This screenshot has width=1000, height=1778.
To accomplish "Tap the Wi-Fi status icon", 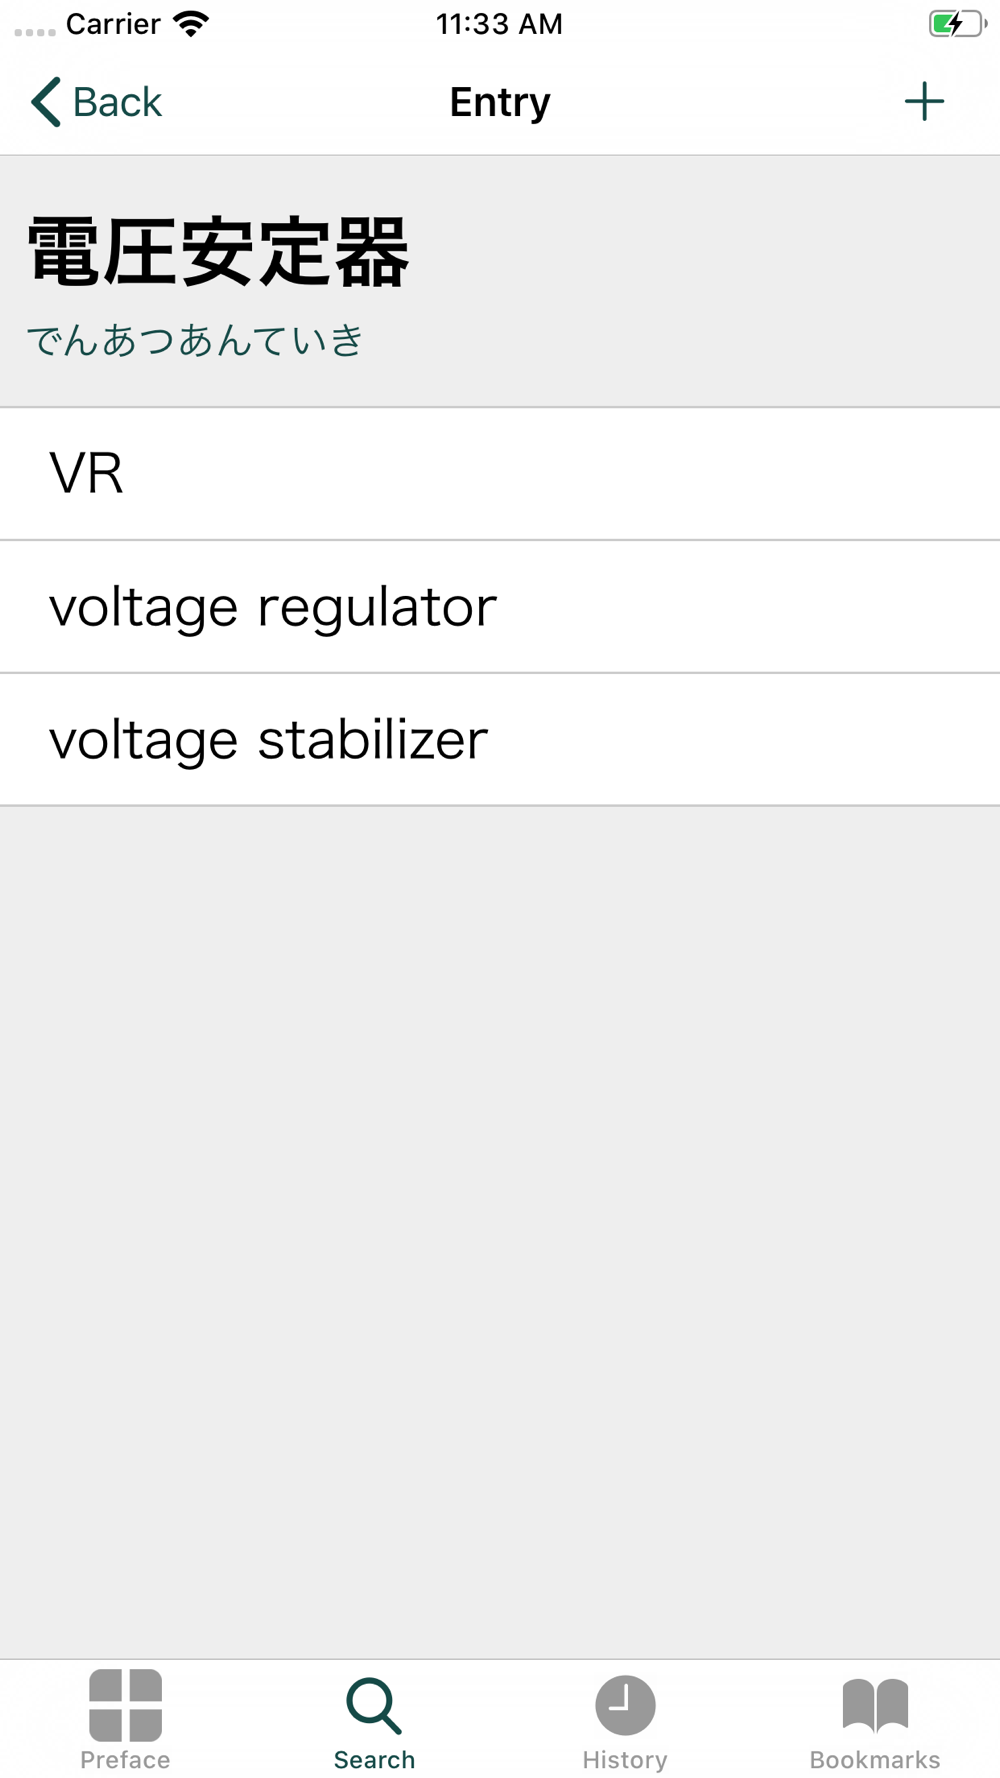I will (190, 24).
